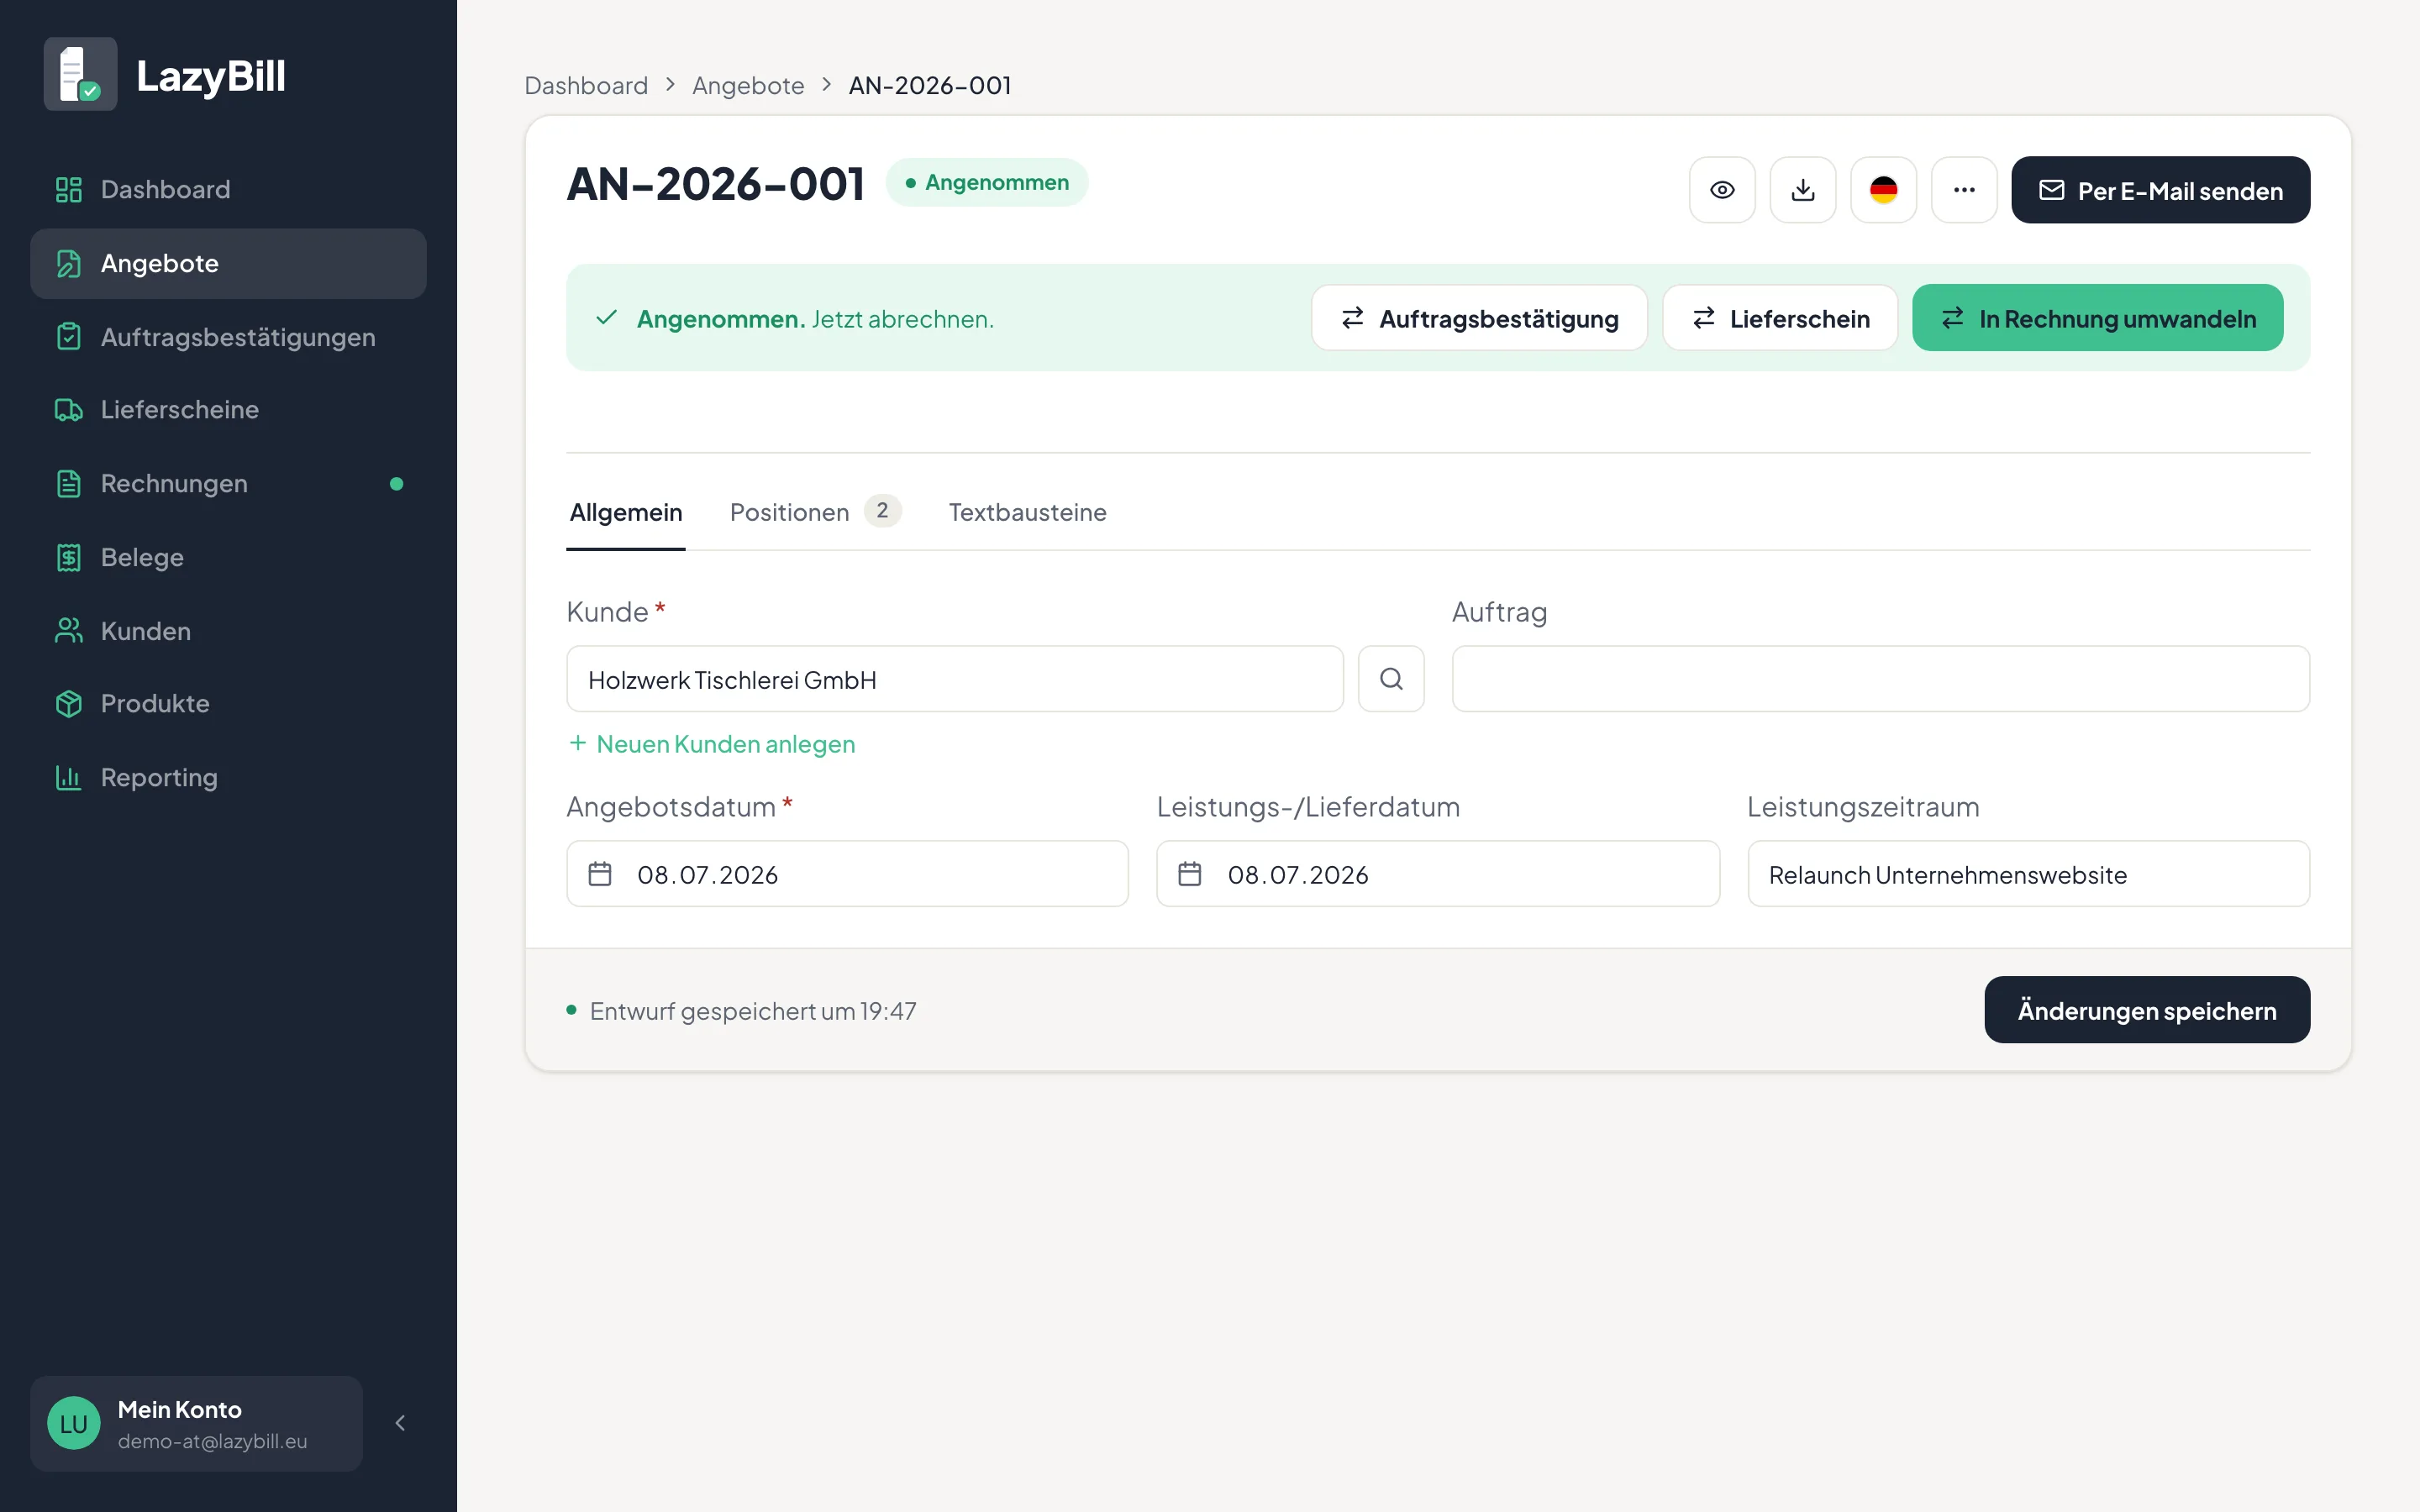
Task: Click the Angenommen status badge
Action: click(x=987, y=183)
